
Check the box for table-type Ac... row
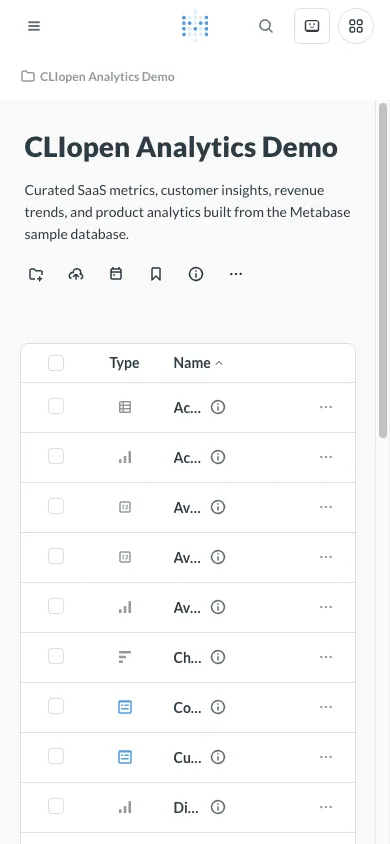56,406
